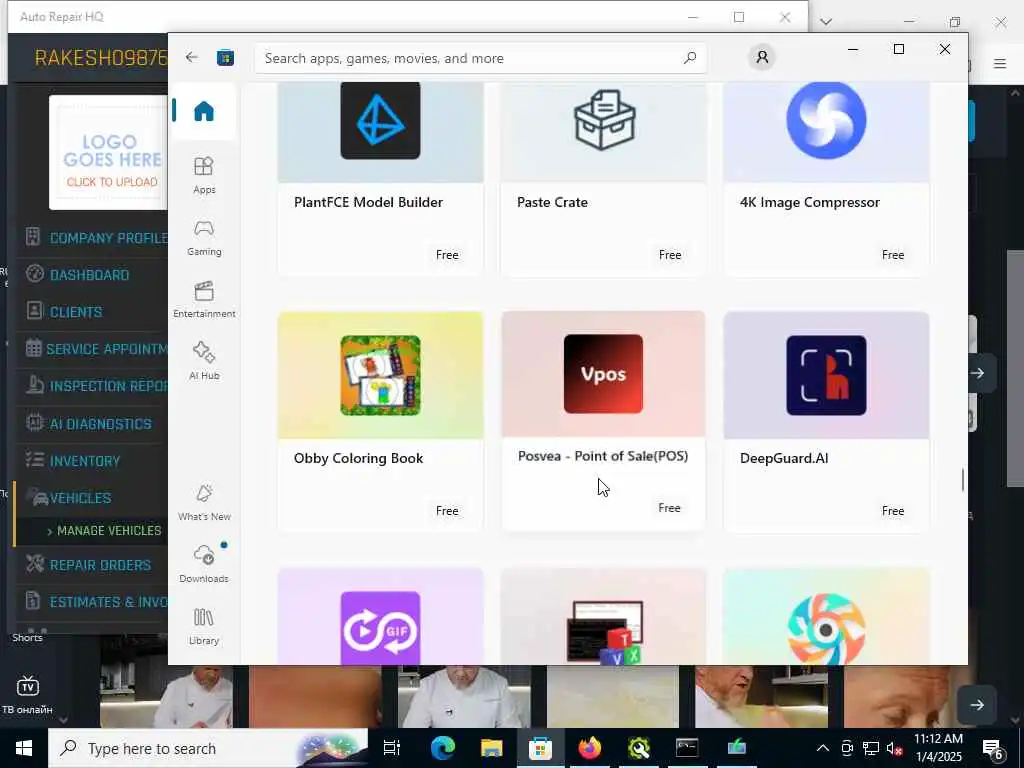
Task: Open the PlantFCE Model Builder app icon
Action: (380, 120)
